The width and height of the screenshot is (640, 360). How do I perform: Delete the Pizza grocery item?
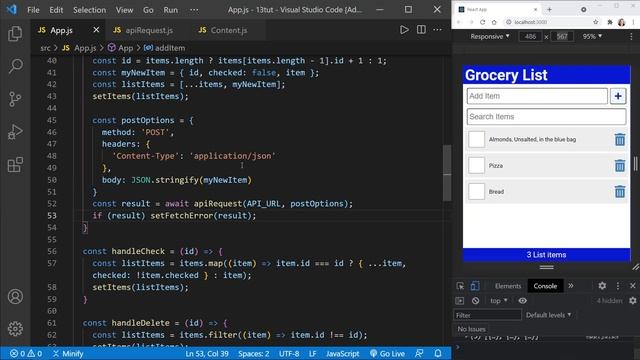(x=620, y=166)
